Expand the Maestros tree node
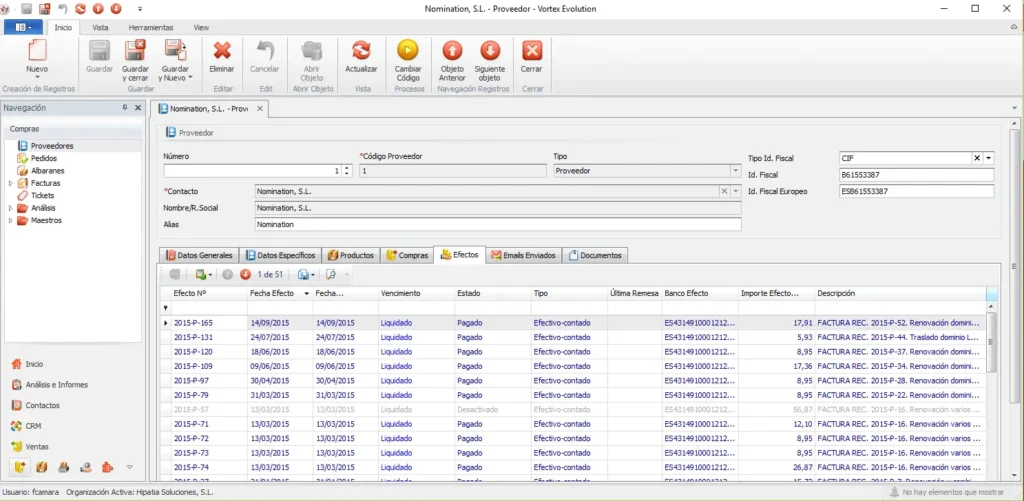The height and width of the screenshot is (501, 1024). tap(10, 221)
